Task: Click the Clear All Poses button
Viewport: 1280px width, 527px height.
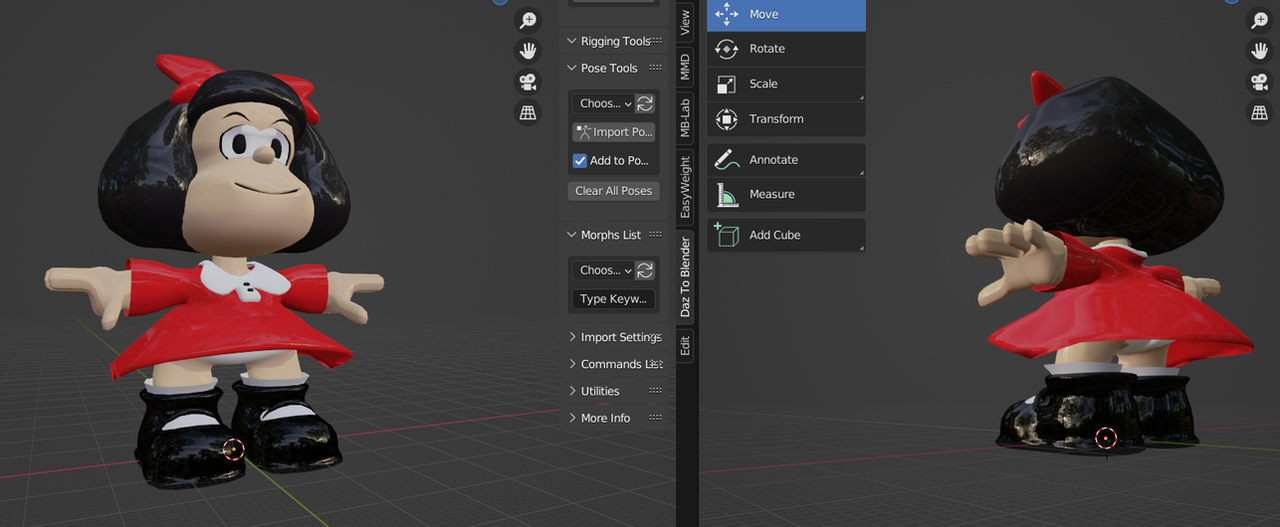Action: pyautogui.click(x=614, y=191)
